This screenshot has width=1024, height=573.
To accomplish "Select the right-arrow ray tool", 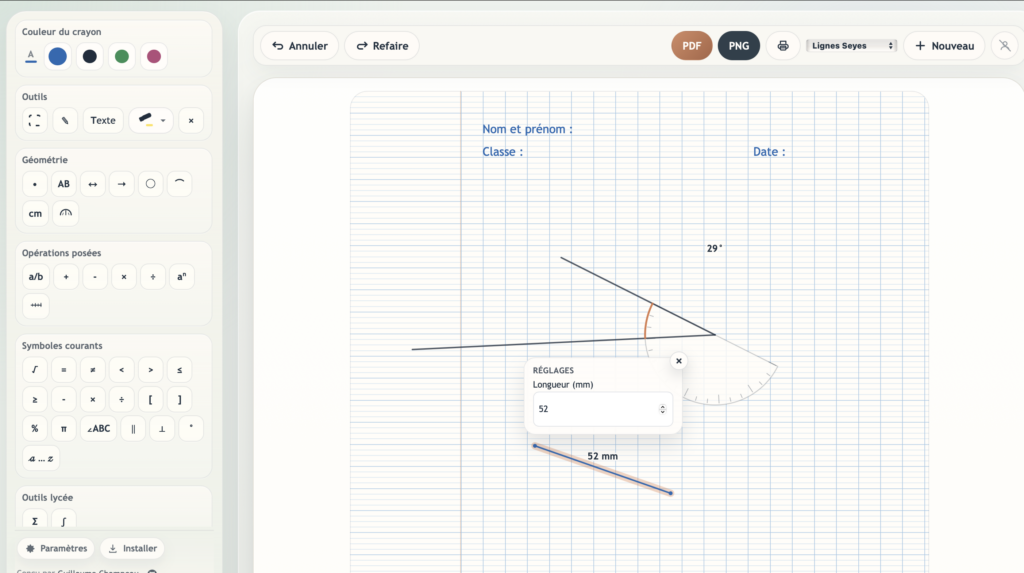I will (x=121, y=184).
